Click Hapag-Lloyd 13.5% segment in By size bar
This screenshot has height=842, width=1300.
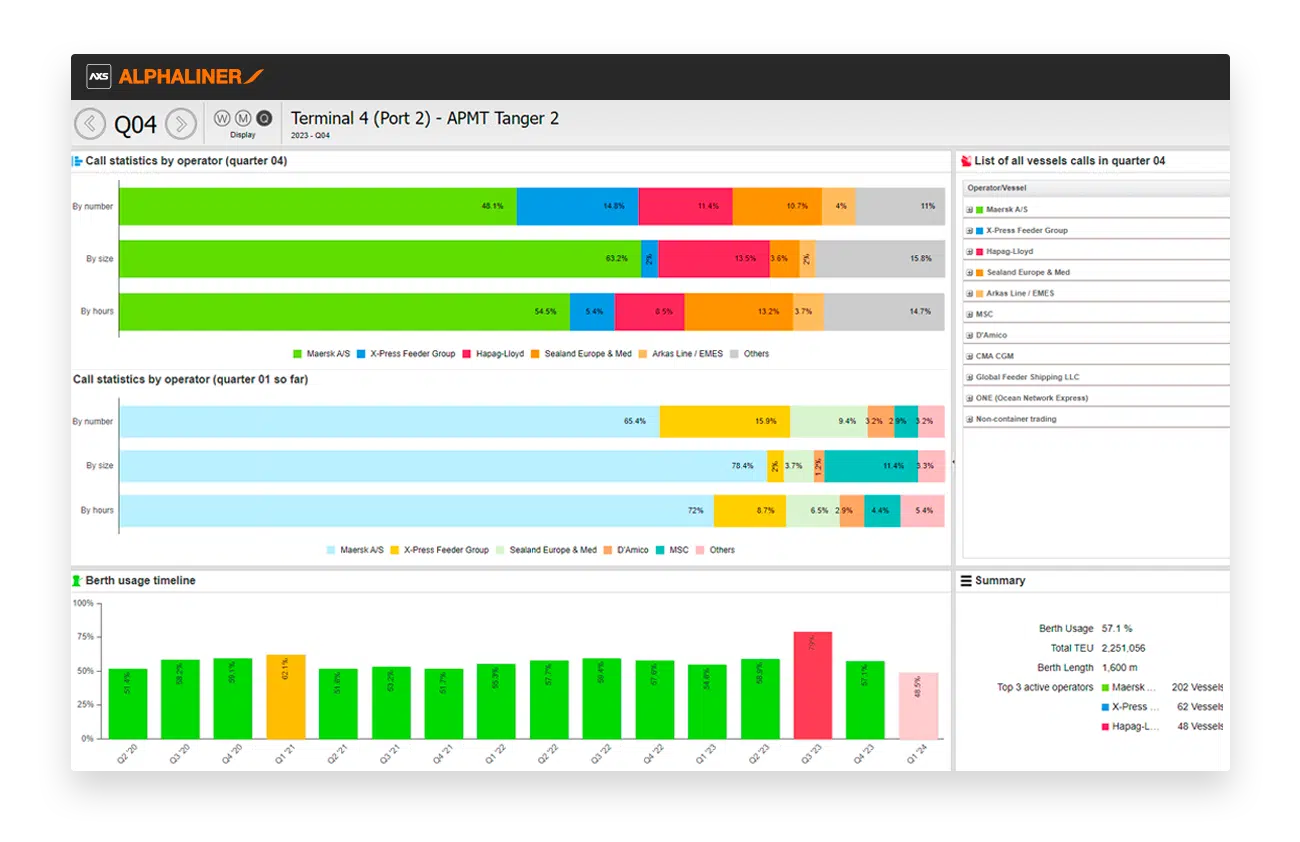714,258
